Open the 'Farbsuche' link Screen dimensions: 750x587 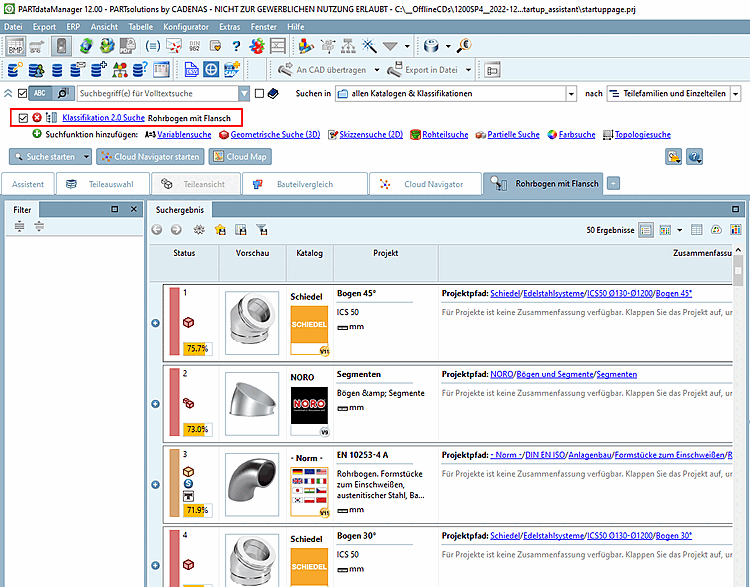577,134
